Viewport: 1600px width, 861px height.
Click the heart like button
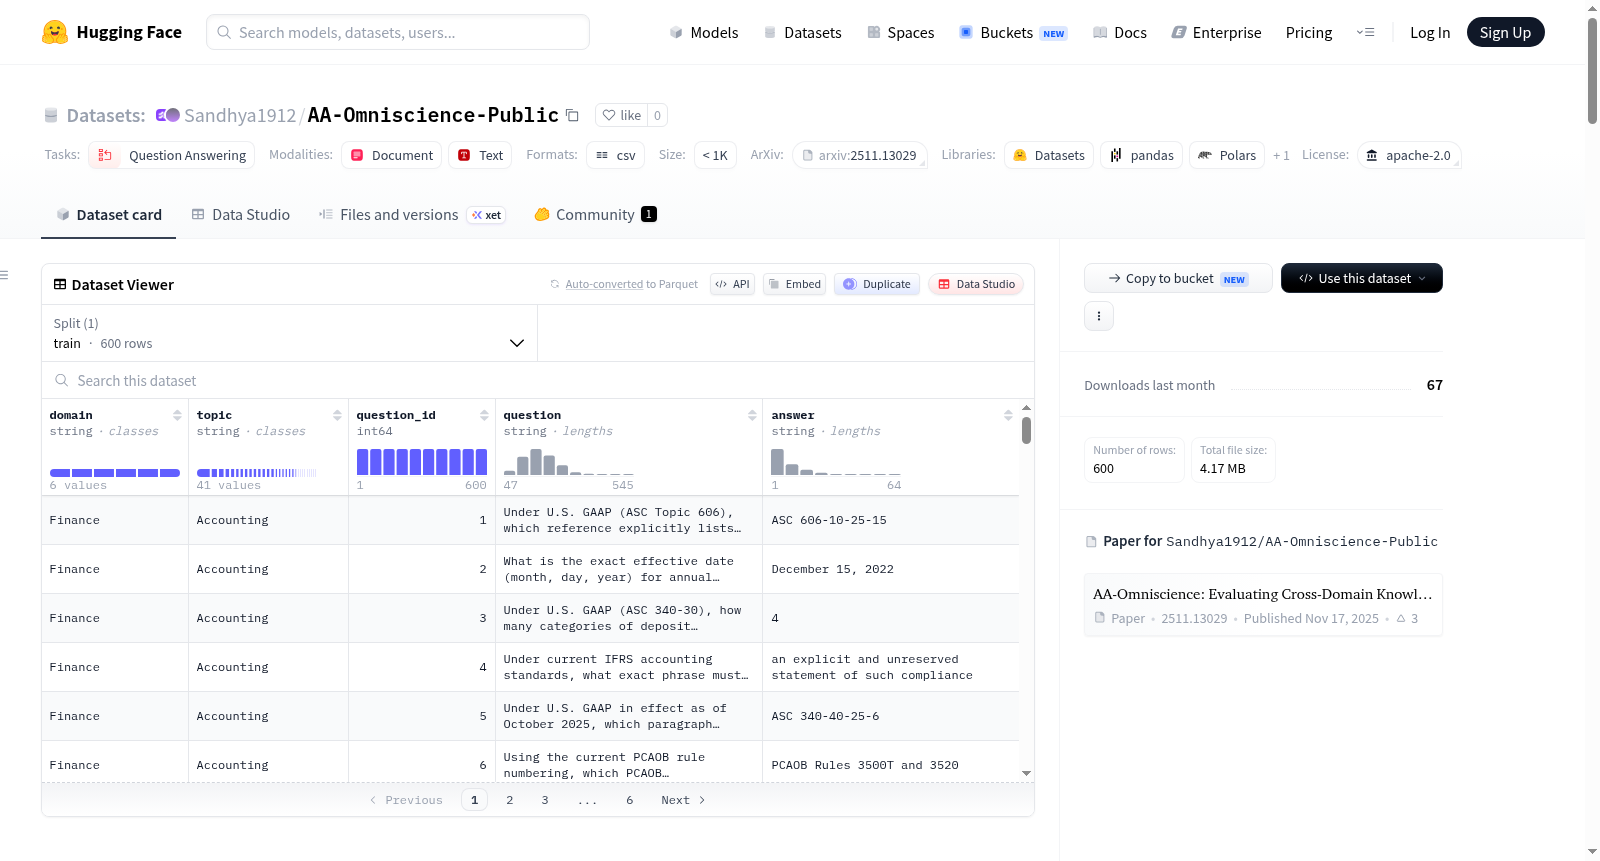click(621, 115)
